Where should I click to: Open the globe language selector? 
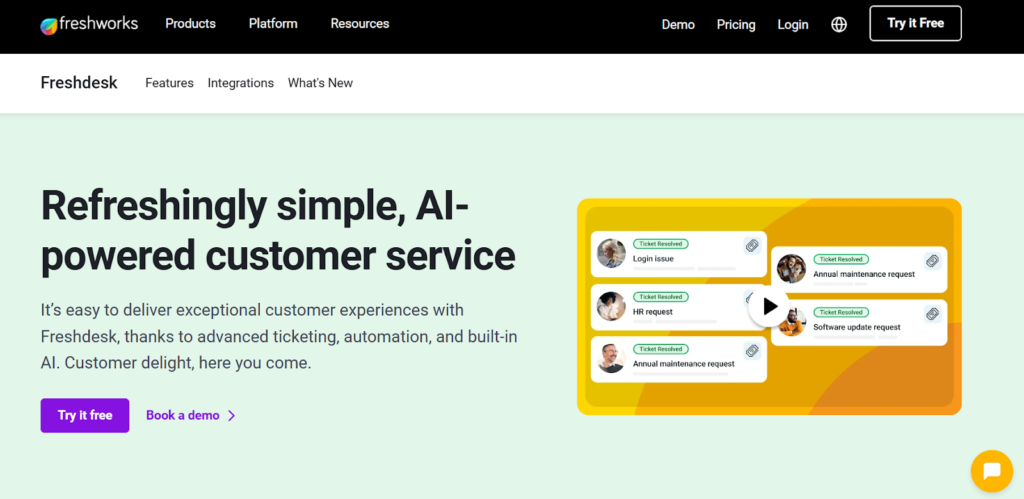click(x=839, y=24)
